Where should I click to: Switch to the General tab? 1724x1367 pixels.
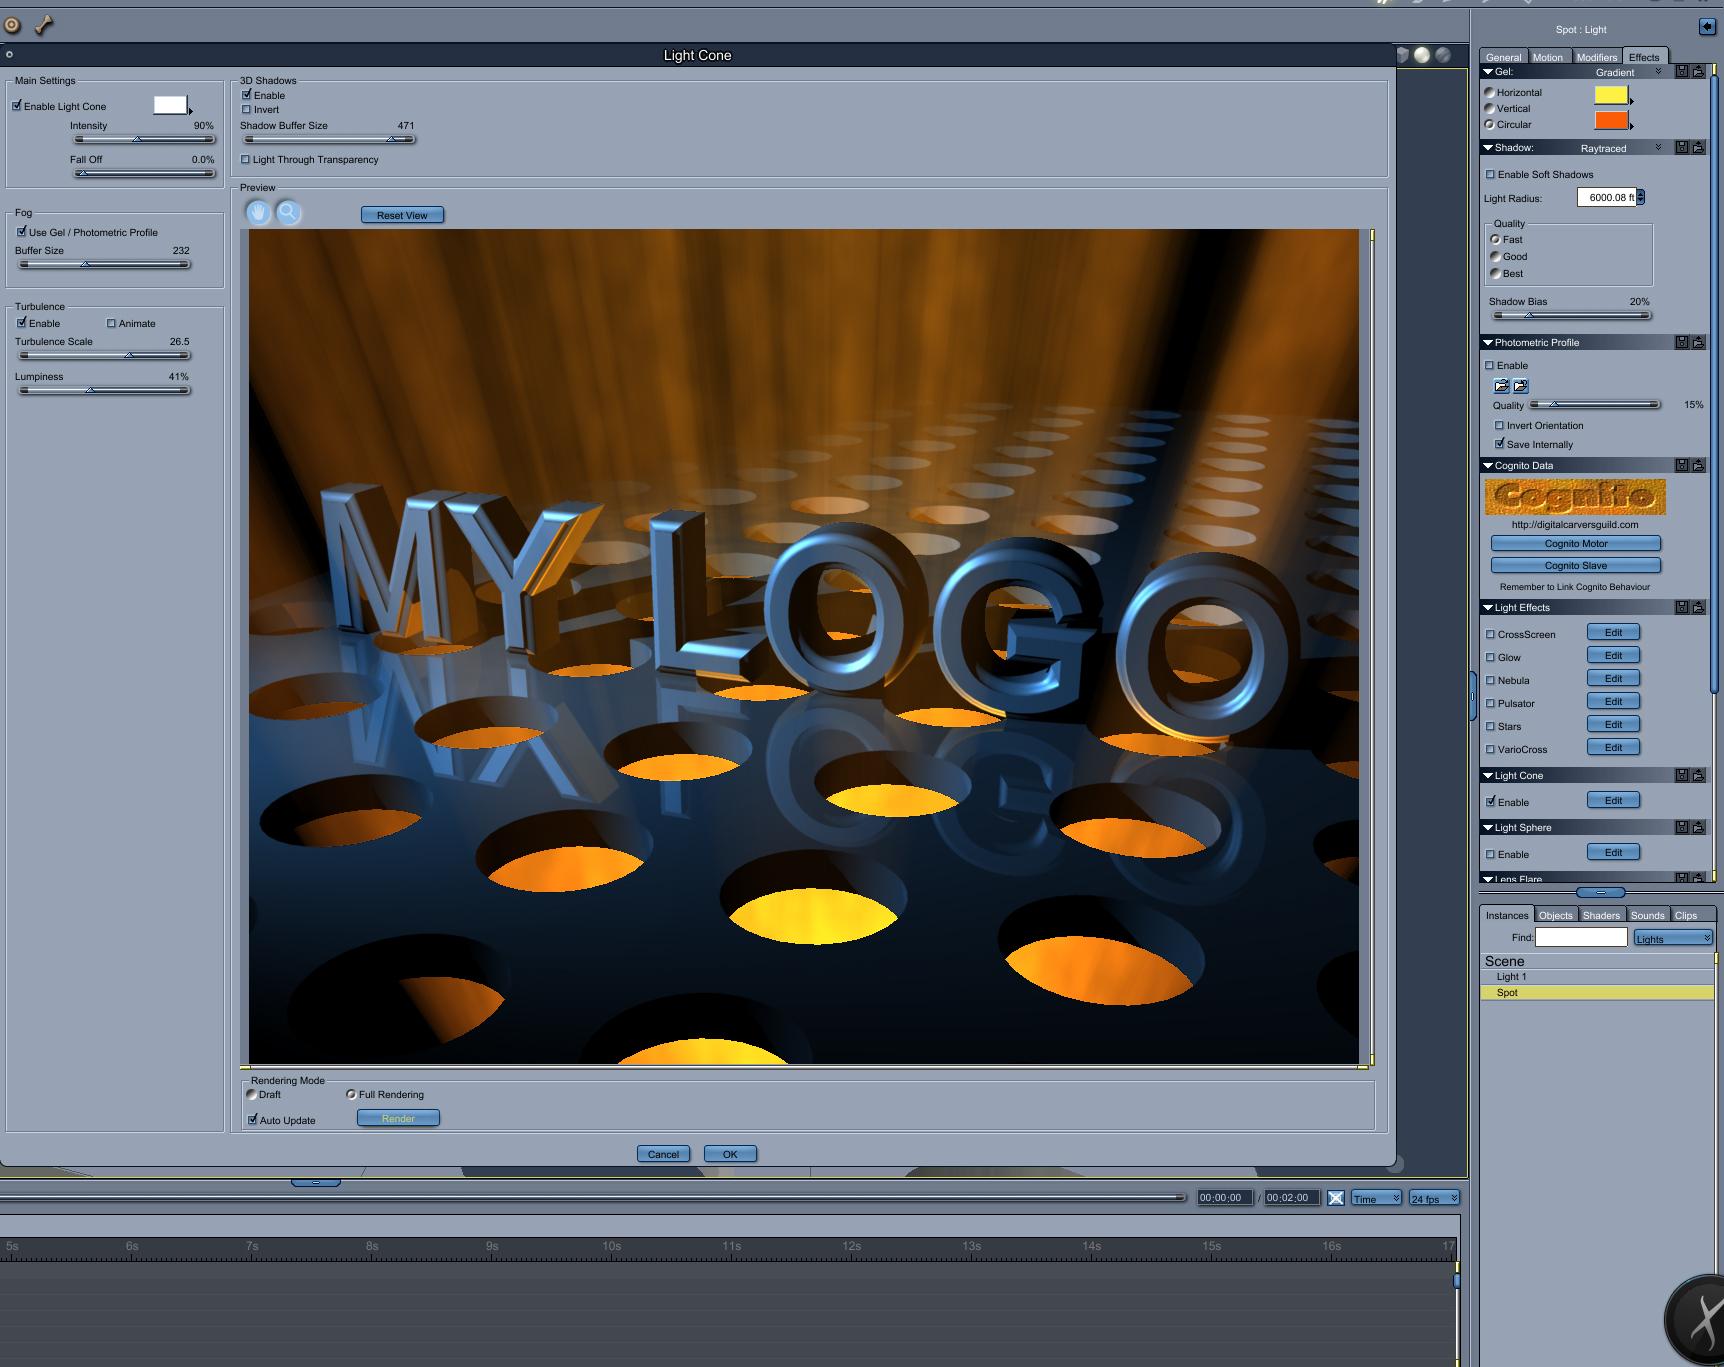coord(1503,57)
